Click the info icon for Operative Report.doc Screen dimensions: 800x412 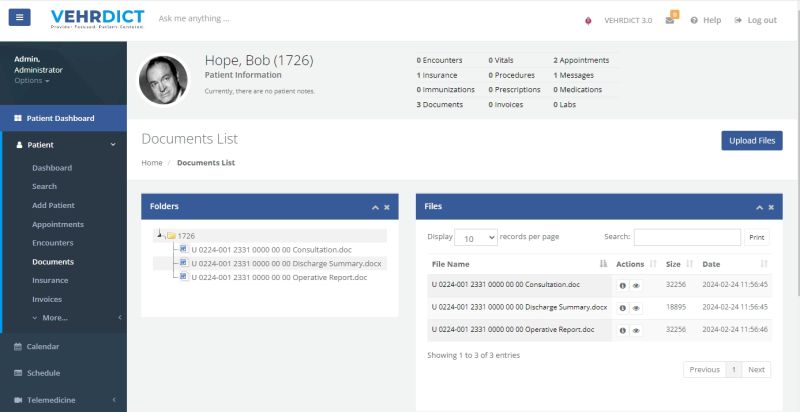coord(622,330)
